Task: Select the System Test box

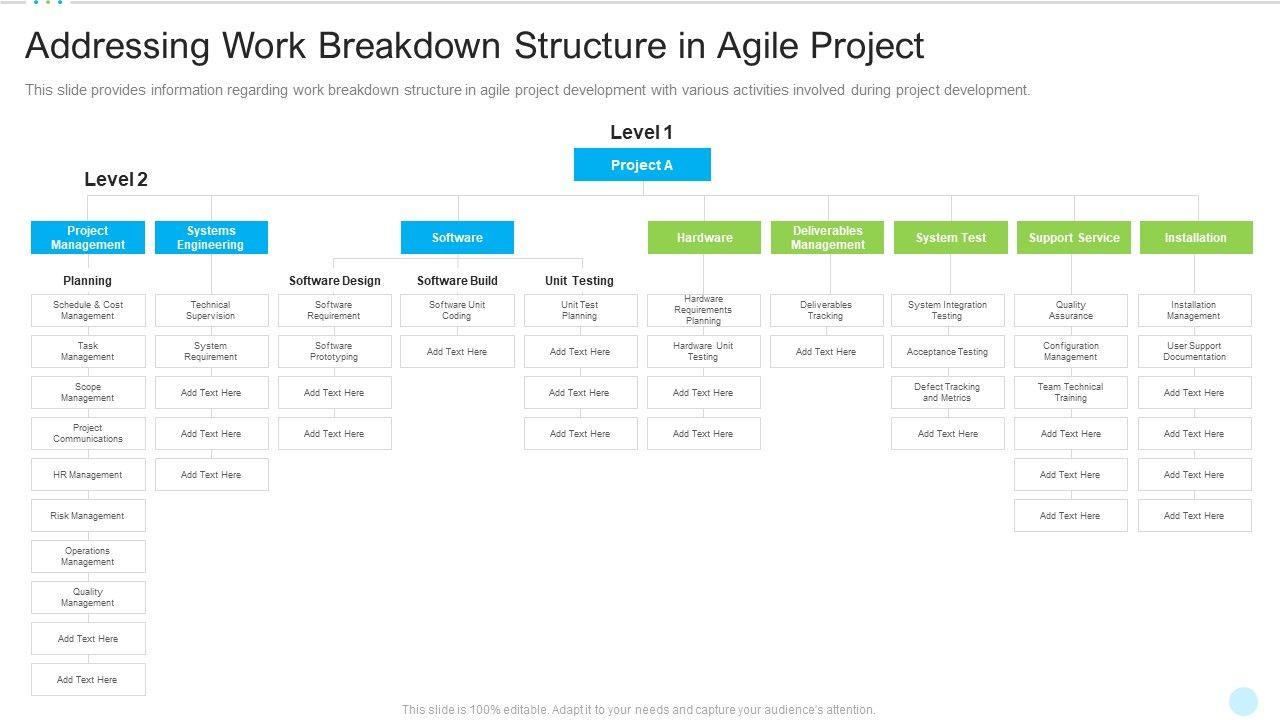Action: pos(950,238)
